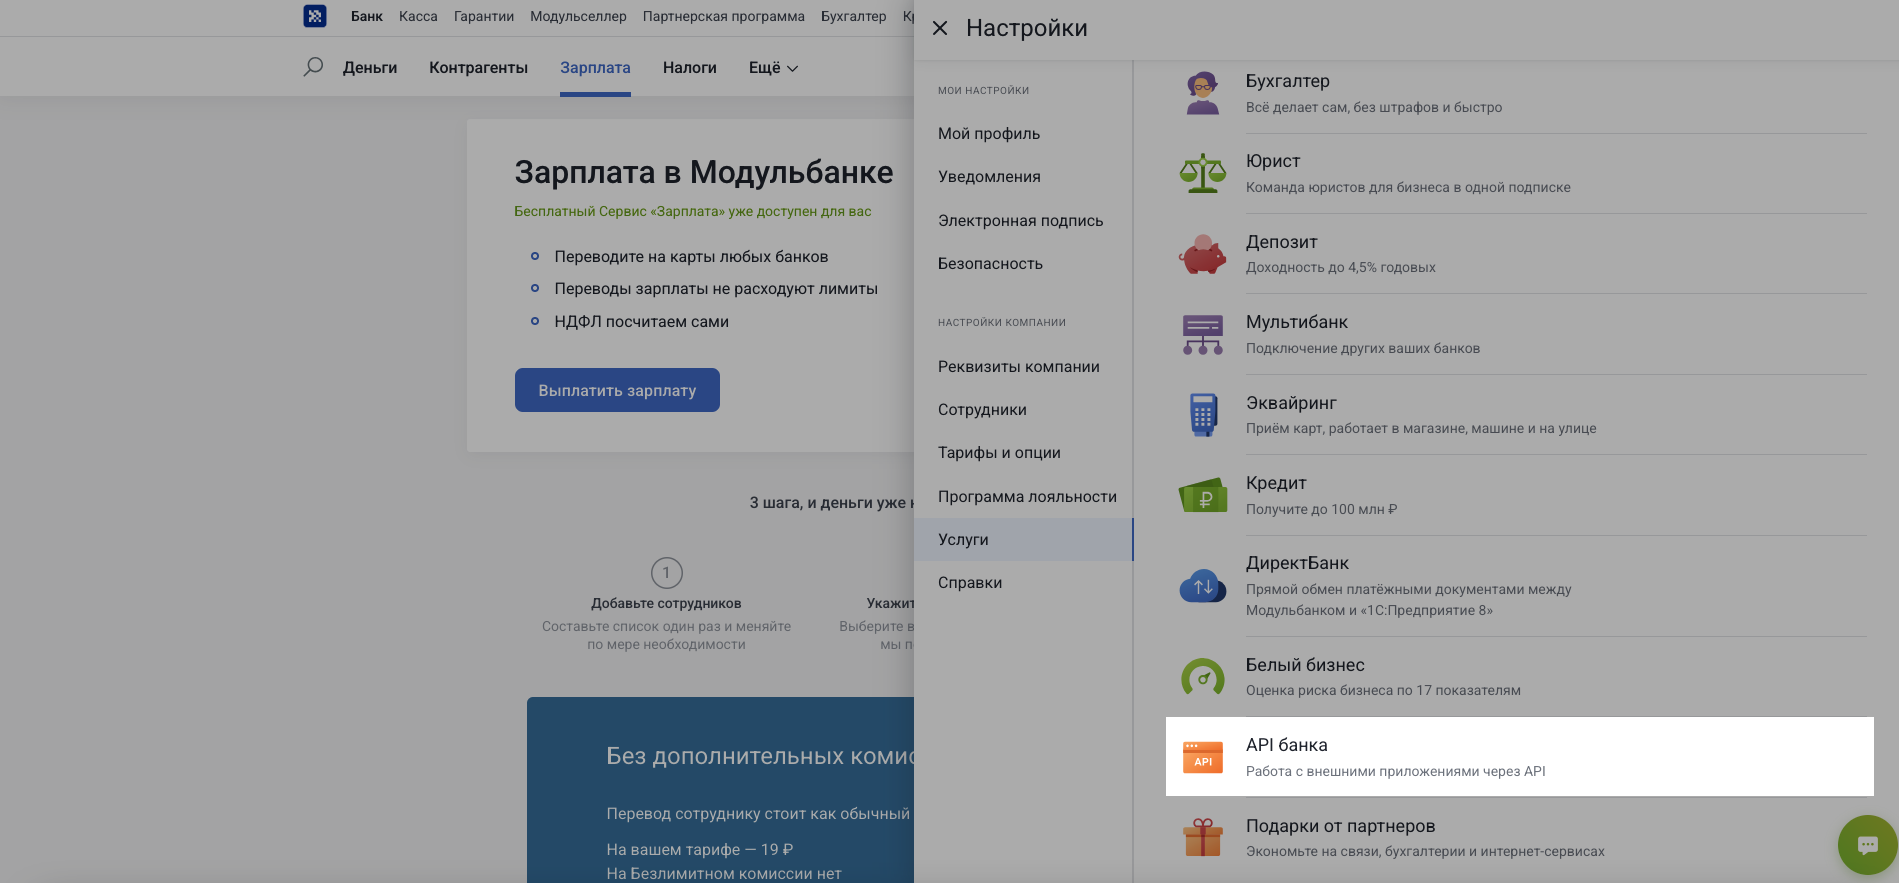The width and height of the screenshot is (1899, 883).
Task: Close the Настройки panel
Action: 940,28
